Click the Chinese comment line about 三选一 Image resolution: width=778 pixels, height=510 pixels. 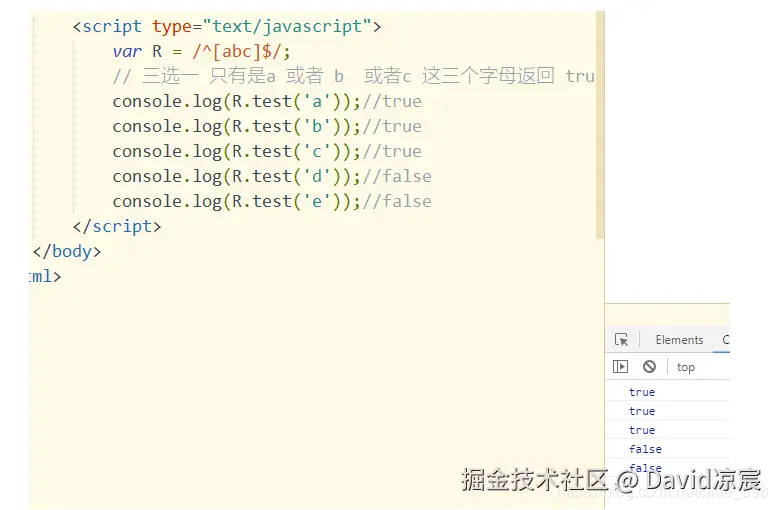pos(353,76)
